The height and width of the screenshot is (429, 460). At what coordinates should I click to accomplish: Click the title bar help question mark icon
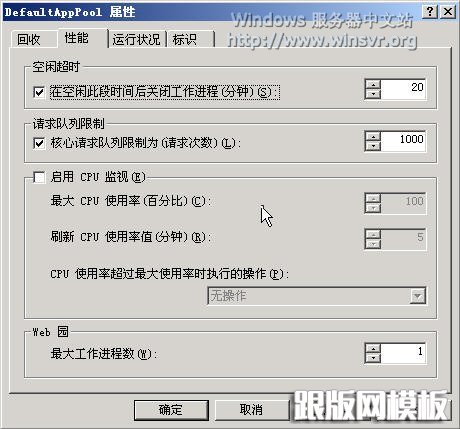point(430,12)
